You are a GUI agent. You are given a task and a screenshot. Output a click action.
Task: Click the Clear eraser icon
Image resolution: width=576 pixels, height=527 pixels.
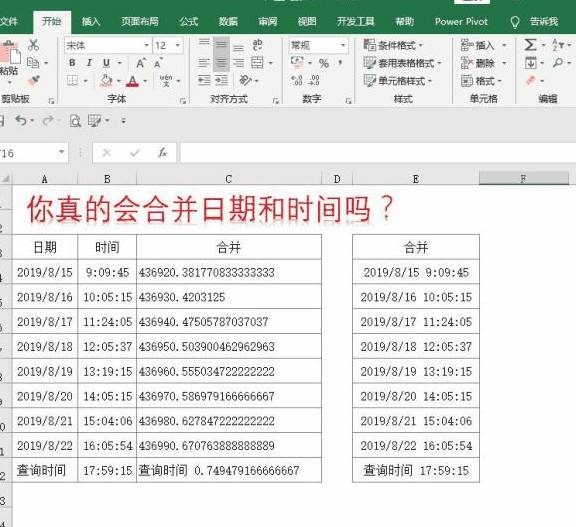(531, 80)
